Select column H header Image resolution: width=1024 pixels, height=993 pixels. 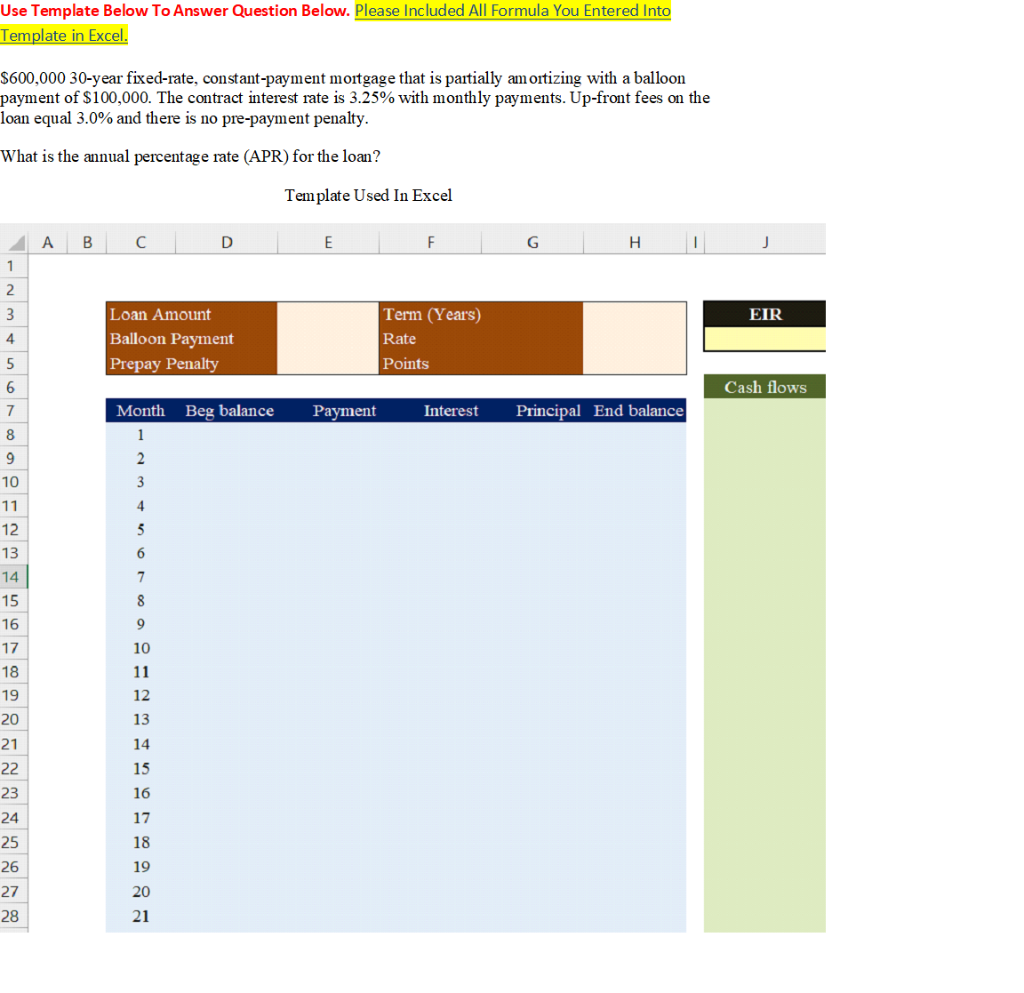point(635,242)
